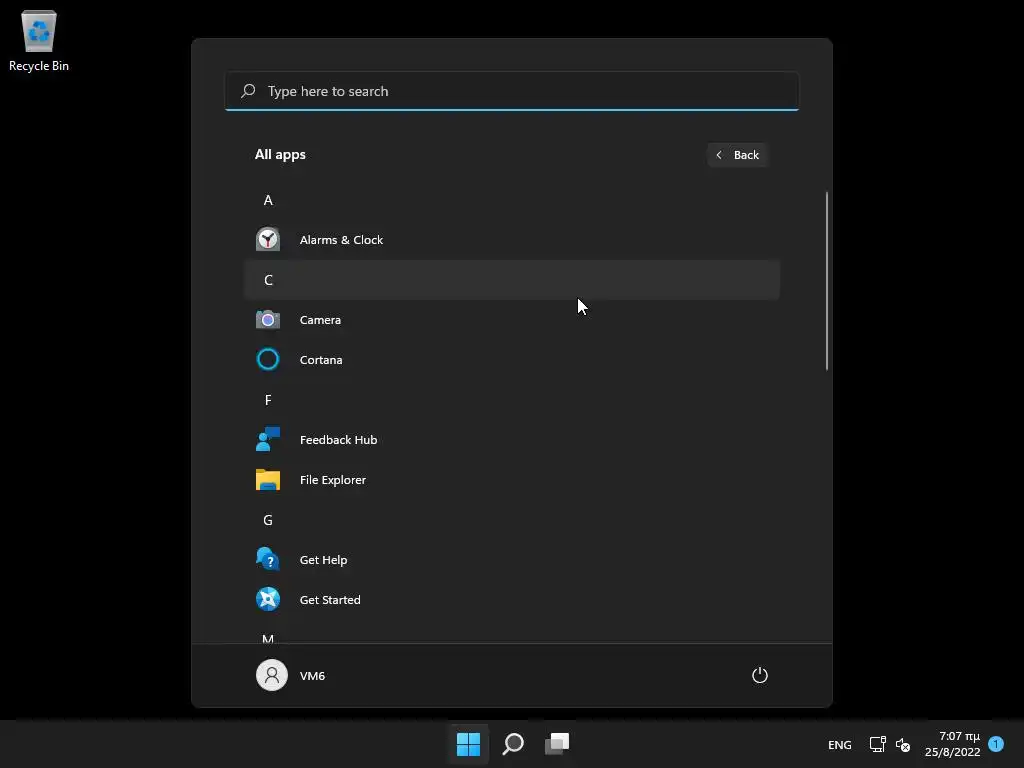Launch the Camera app icon
This screenshot has width=1024, height=768.
[268, 320]
